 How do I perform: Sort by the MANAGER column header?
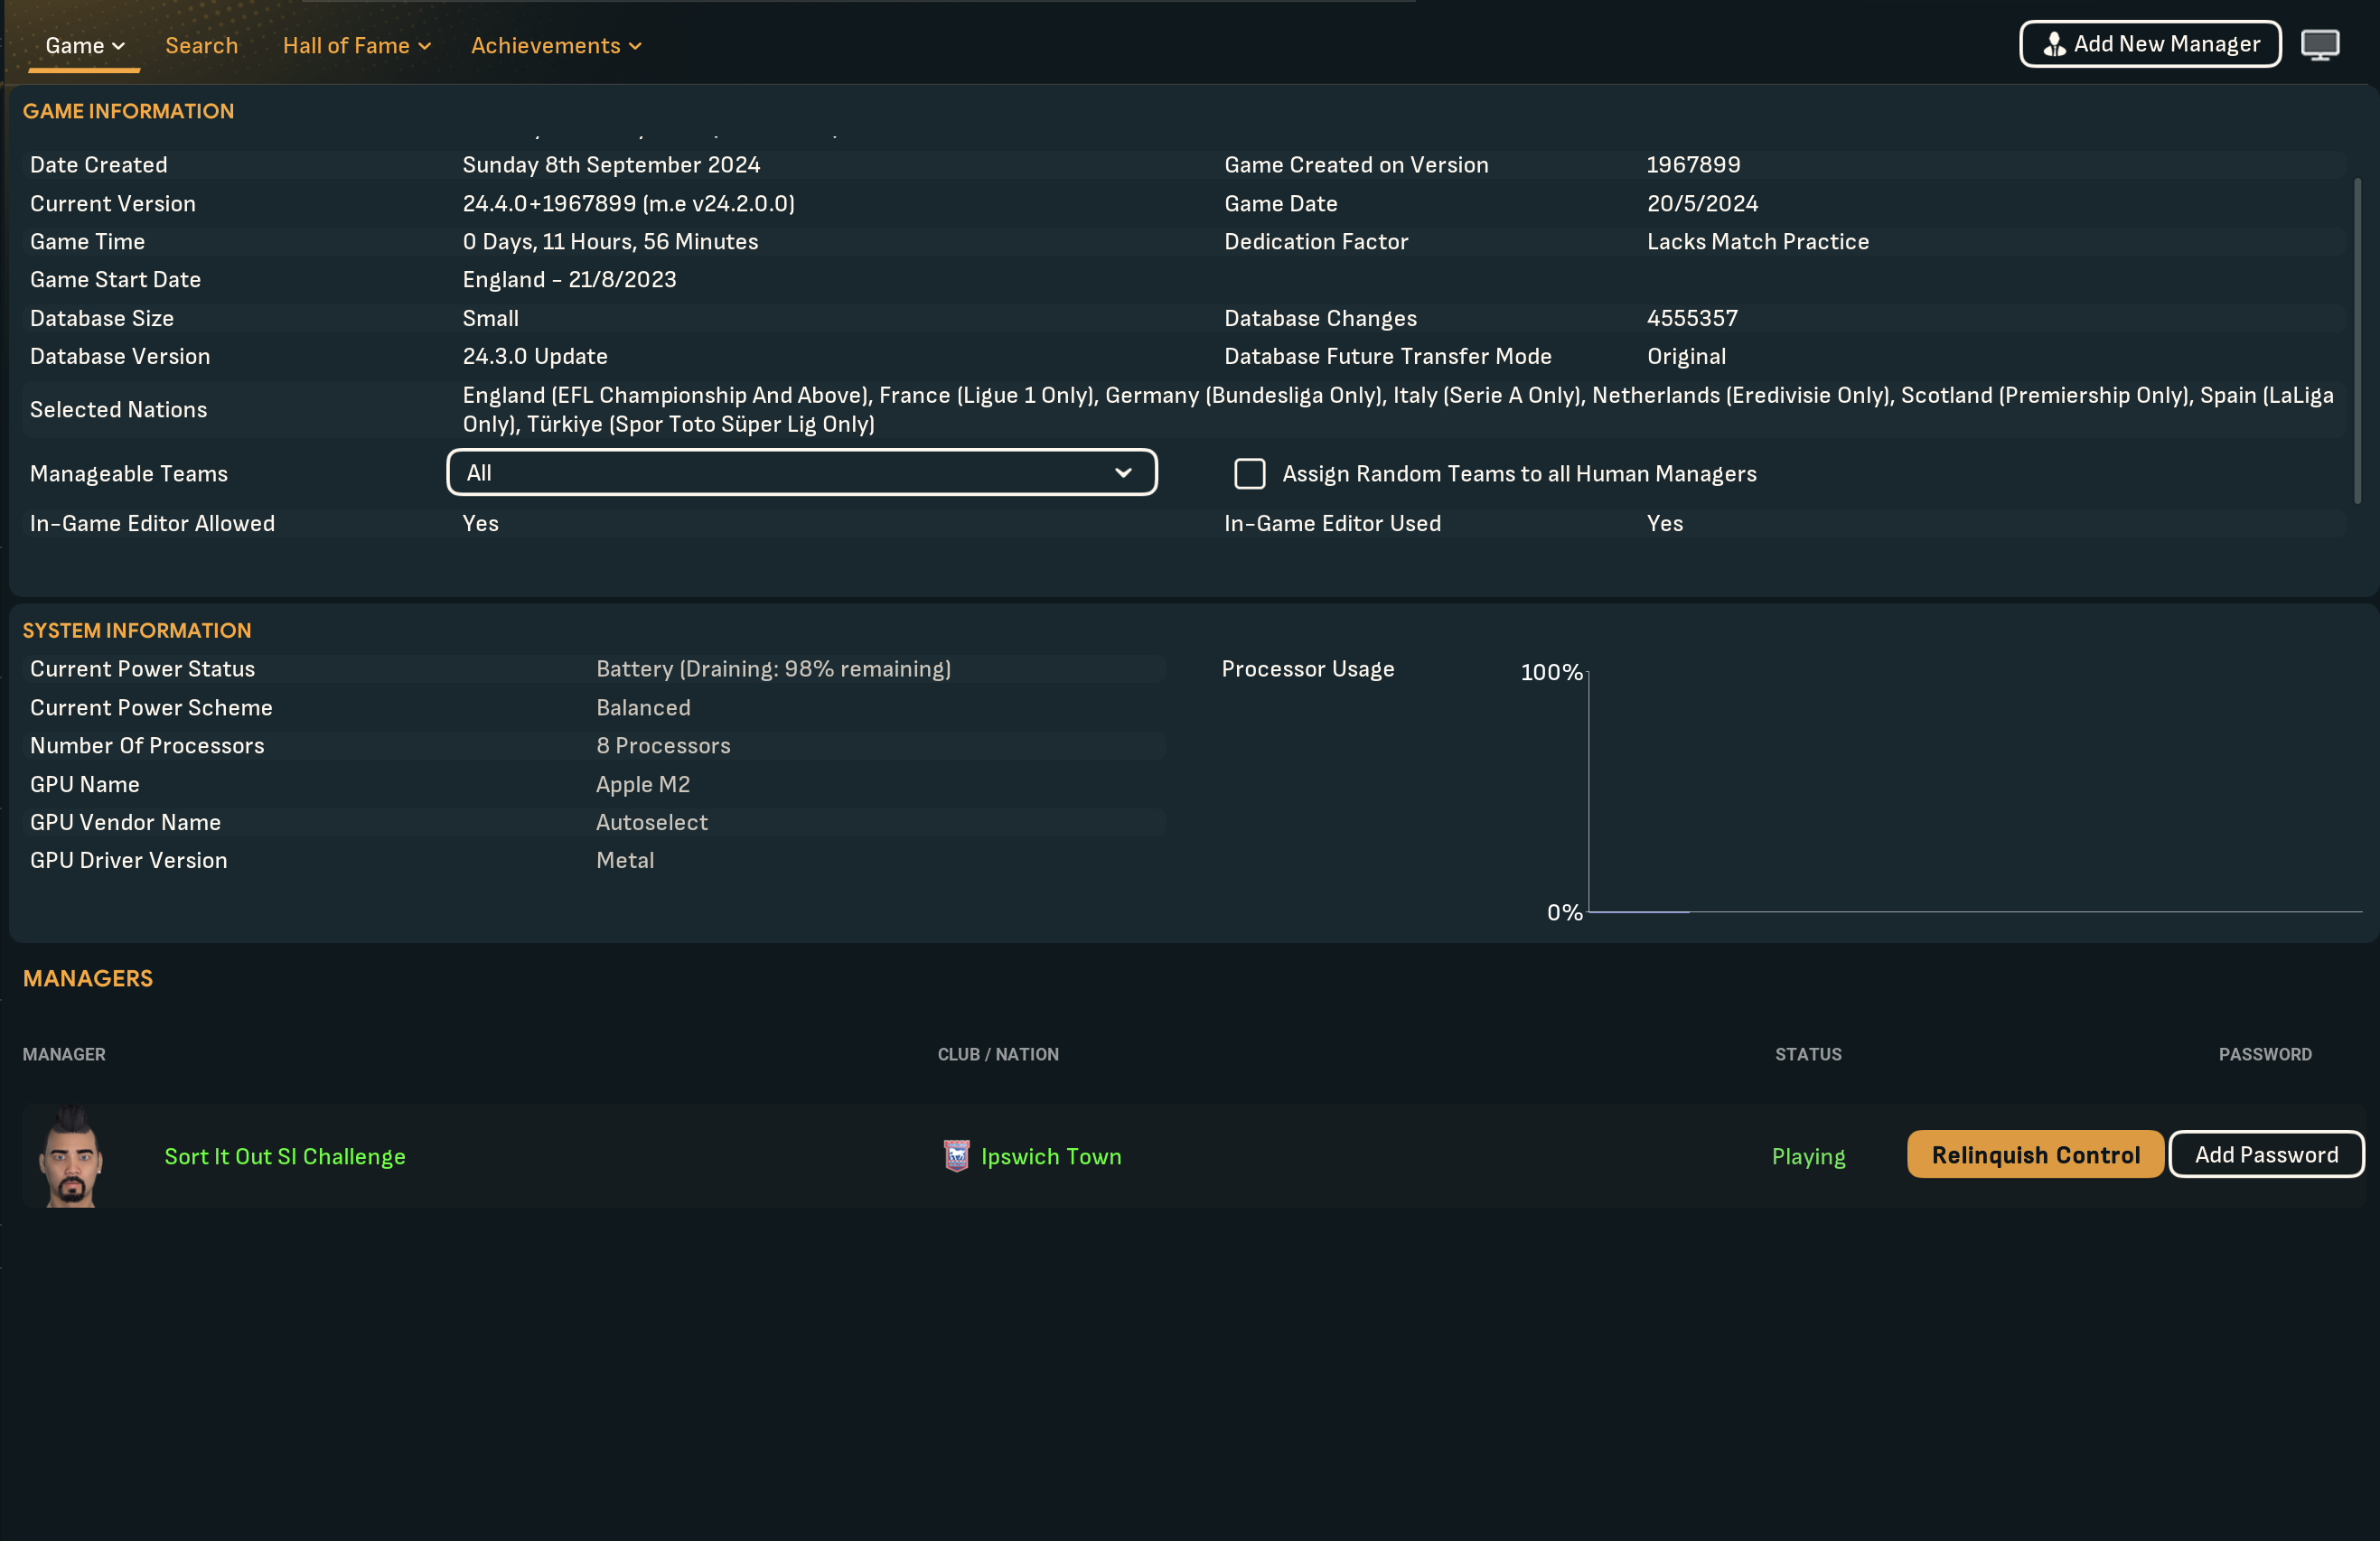point(64,1054)
